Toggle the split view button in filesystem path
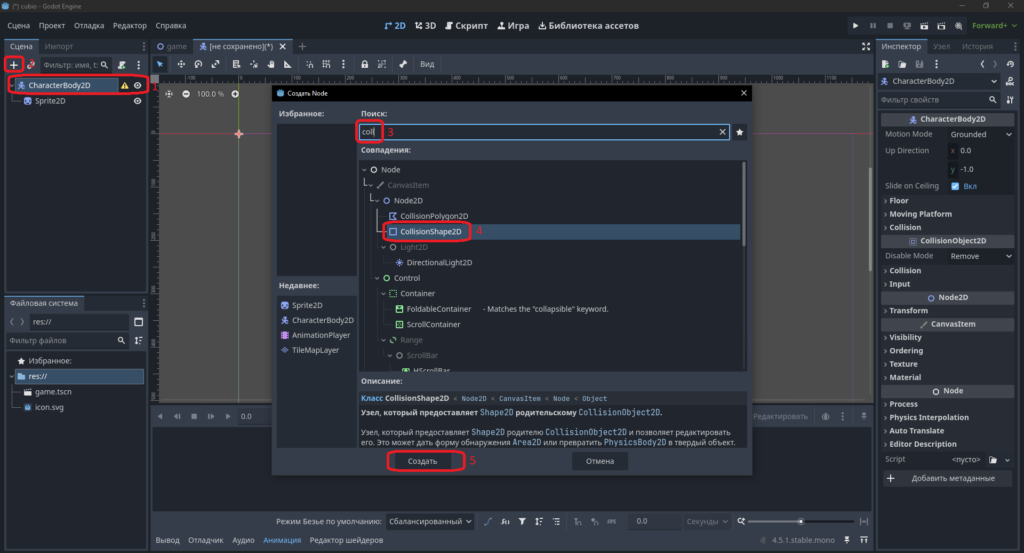The image size is (1024, 553). (x=138, y=322)
